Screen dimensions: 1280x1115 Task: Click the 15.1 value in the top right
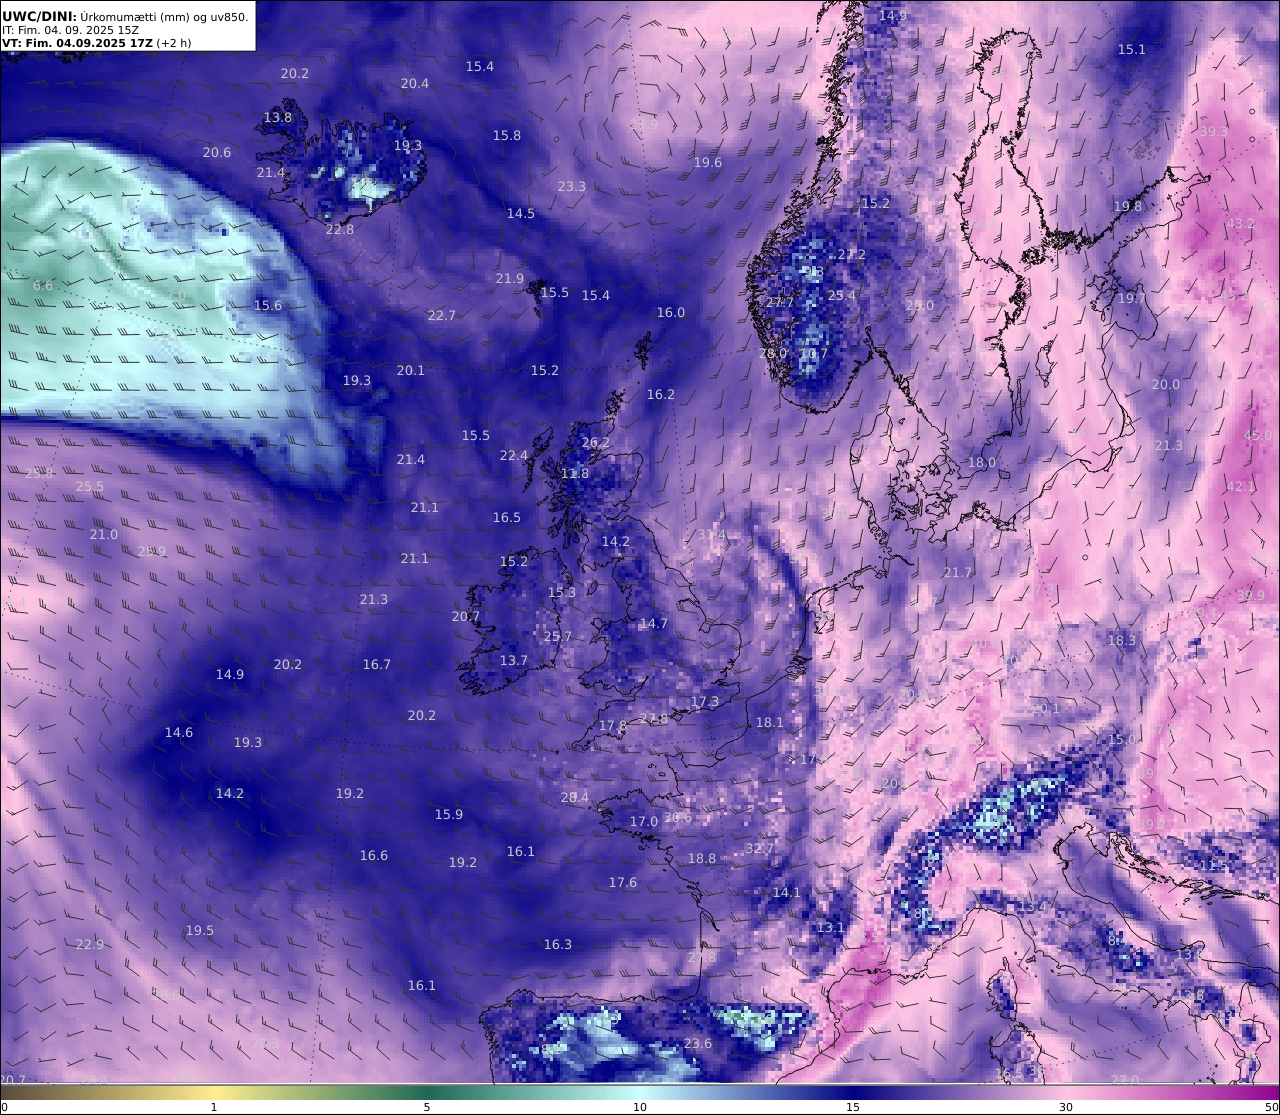click(1132, 50)
